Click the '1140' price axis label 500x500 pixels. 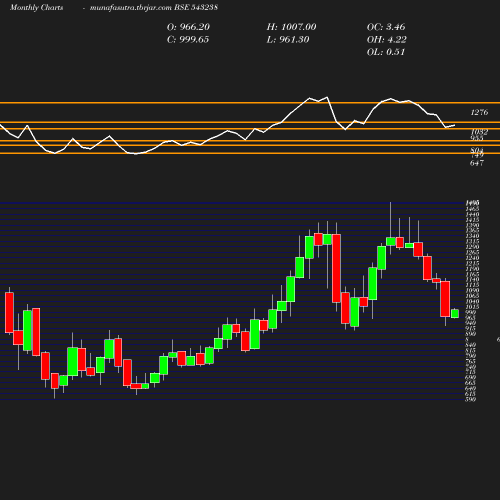(x=472, y=279)
